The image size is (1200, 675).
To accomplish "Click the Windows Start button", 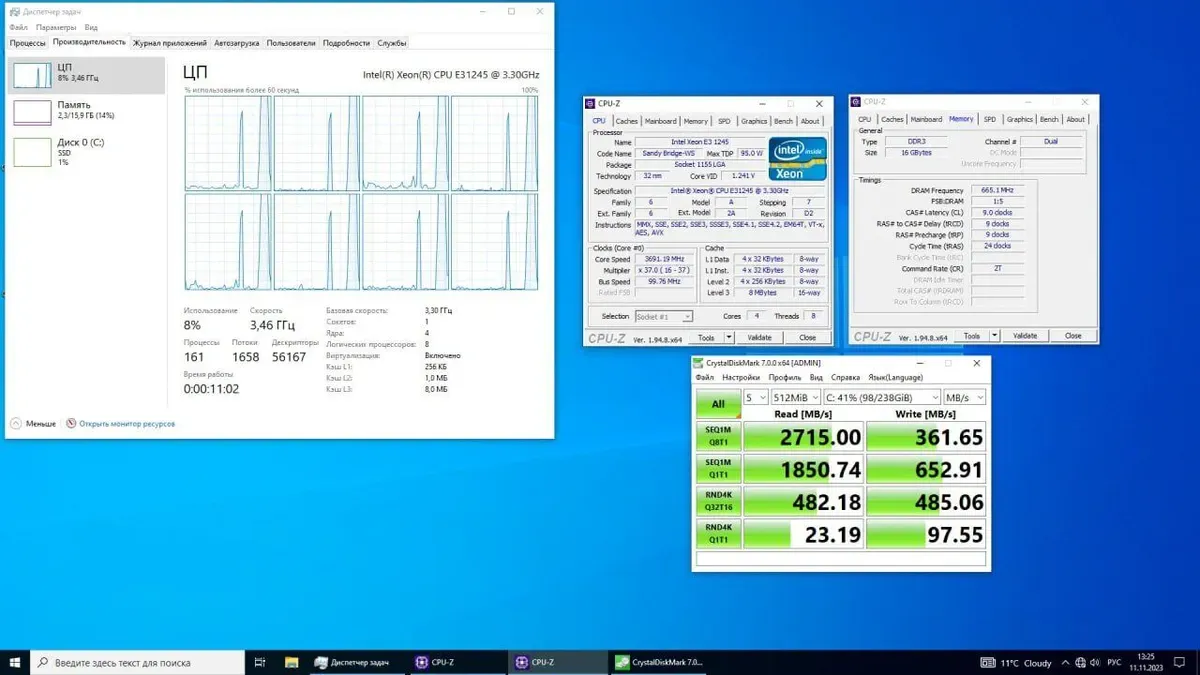I will click(15, 662).
